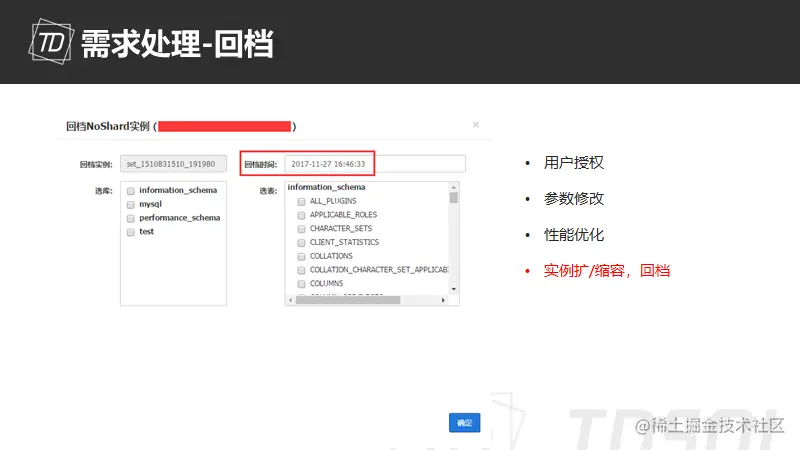
Task: Click the 选库 label
Action: pos(104,191)
